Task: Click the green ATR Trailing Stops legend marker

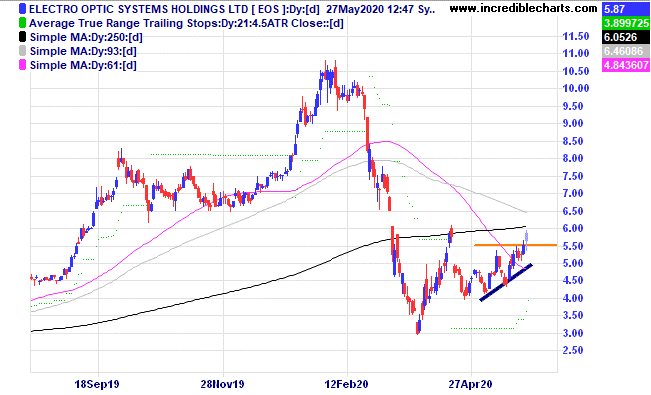Action: pos(22,23)
